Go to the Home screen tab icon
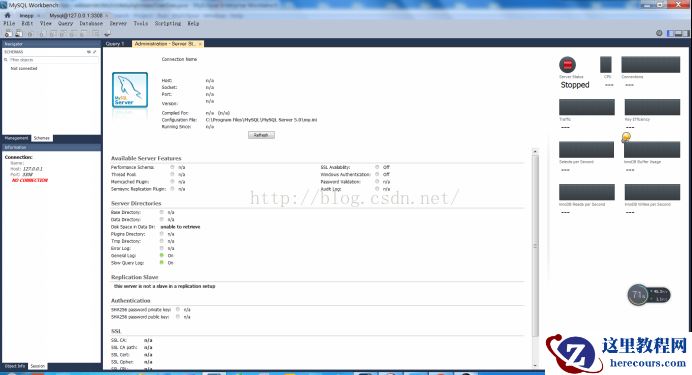This screenshot has height=375, width=692. tap(7, 15)
